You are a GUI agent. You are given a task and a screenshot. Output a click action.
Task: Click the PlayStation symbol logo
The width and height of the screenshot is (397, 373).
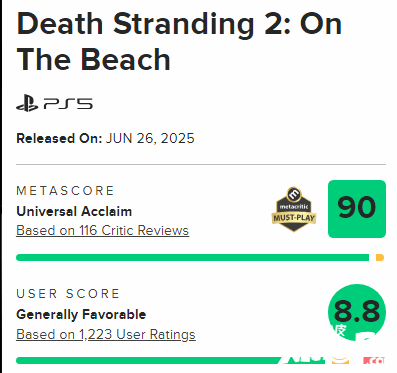click(27, 104)
